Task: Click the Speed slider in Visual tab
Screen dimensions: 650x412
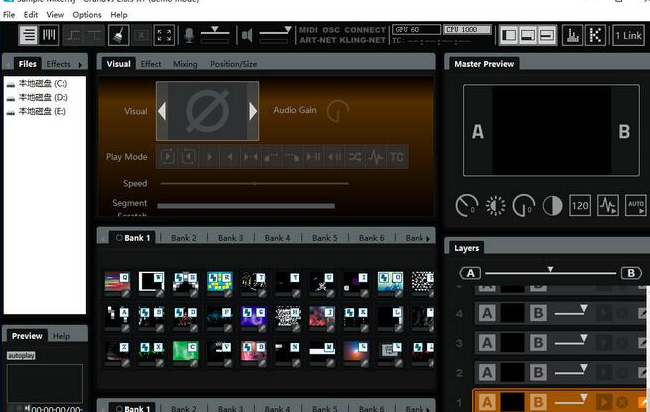Action: click(x=254, y=183)
